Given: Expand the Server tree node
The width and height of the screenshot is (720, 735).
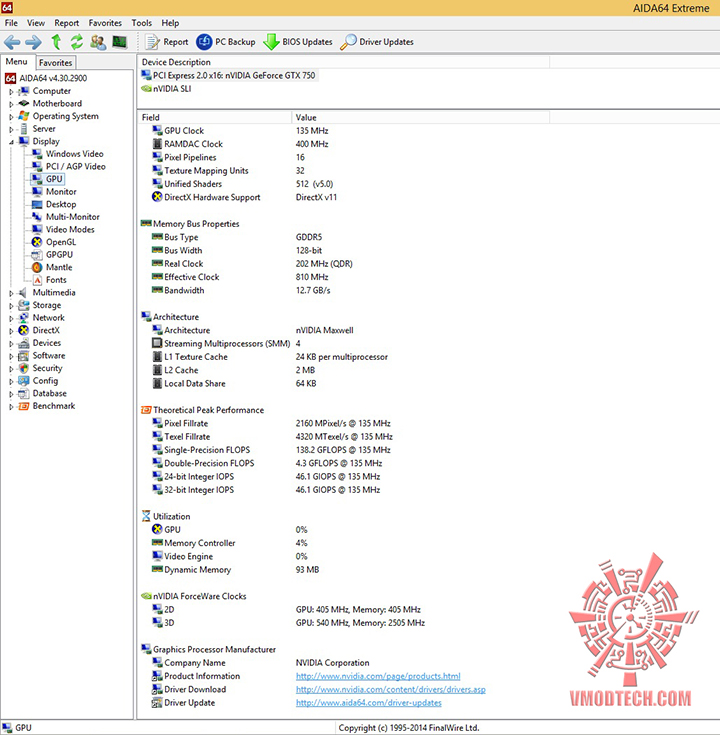Looking at the screenshot, I should pos(11,129).
